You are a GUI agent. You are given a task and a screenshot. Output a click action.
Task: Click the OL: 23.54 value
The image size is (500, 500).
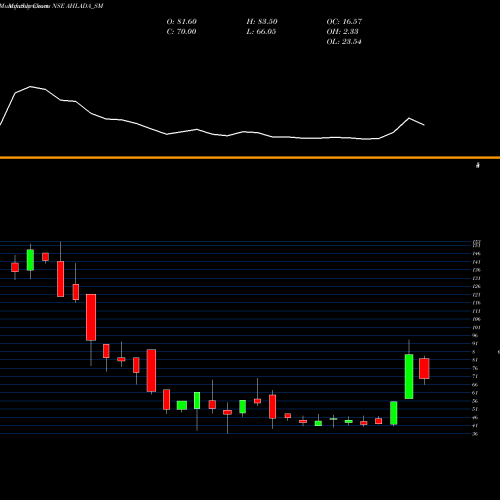[344, 42]
